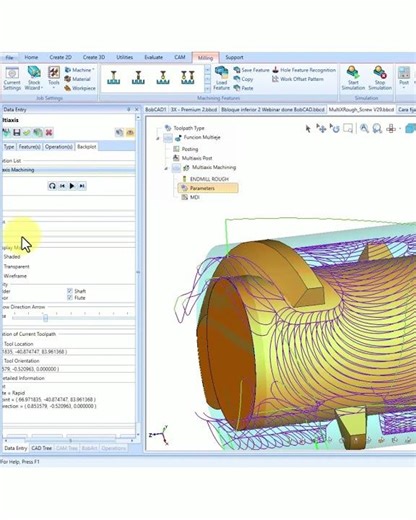The height and width of the screenshot is (520, 416).
Task: Open the CAD Tree panel tab
Action: pos(41,448)
